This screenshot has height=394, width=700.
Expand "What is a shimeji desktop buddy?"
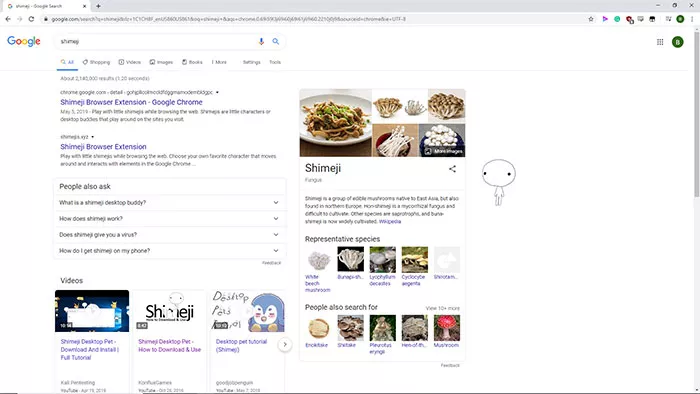(170, 203)
